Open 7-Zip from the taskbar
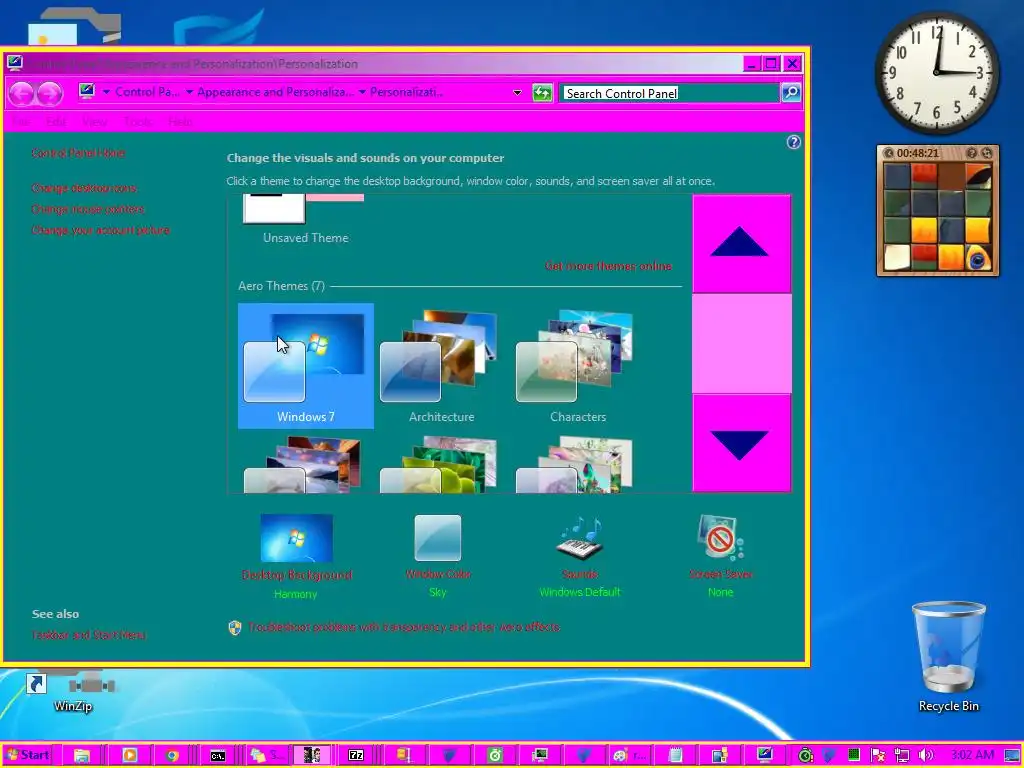1024x768 pixels. 356,756
